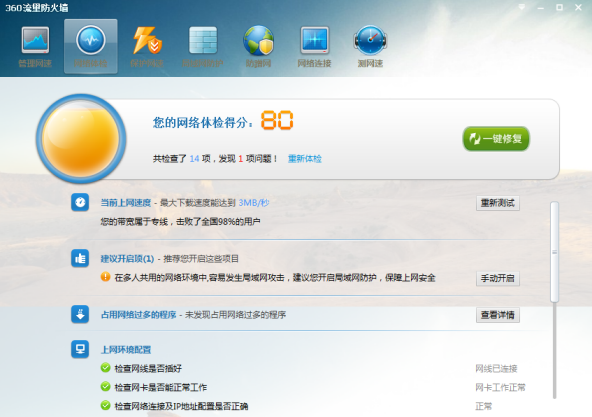Maximize the 360 firewall window
Viewport: 592px width, 417px height.
point(560,7)
